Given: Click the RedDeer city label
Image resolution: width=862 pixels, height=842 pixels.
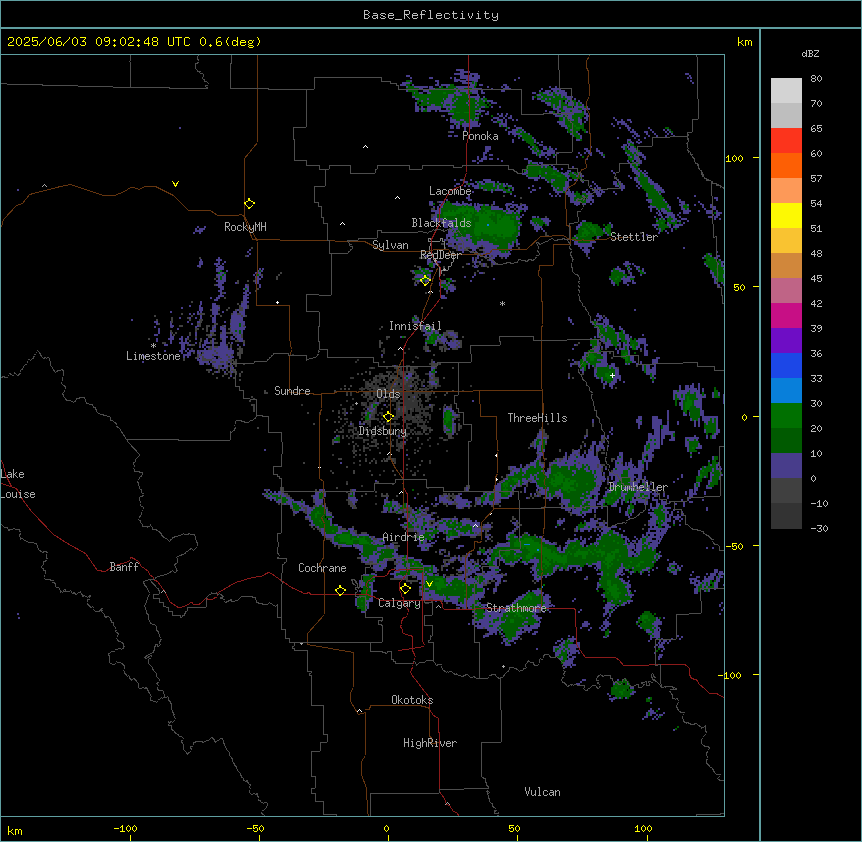Looking at the screenshot, I should pyautogui.click(x=440, y=255).
